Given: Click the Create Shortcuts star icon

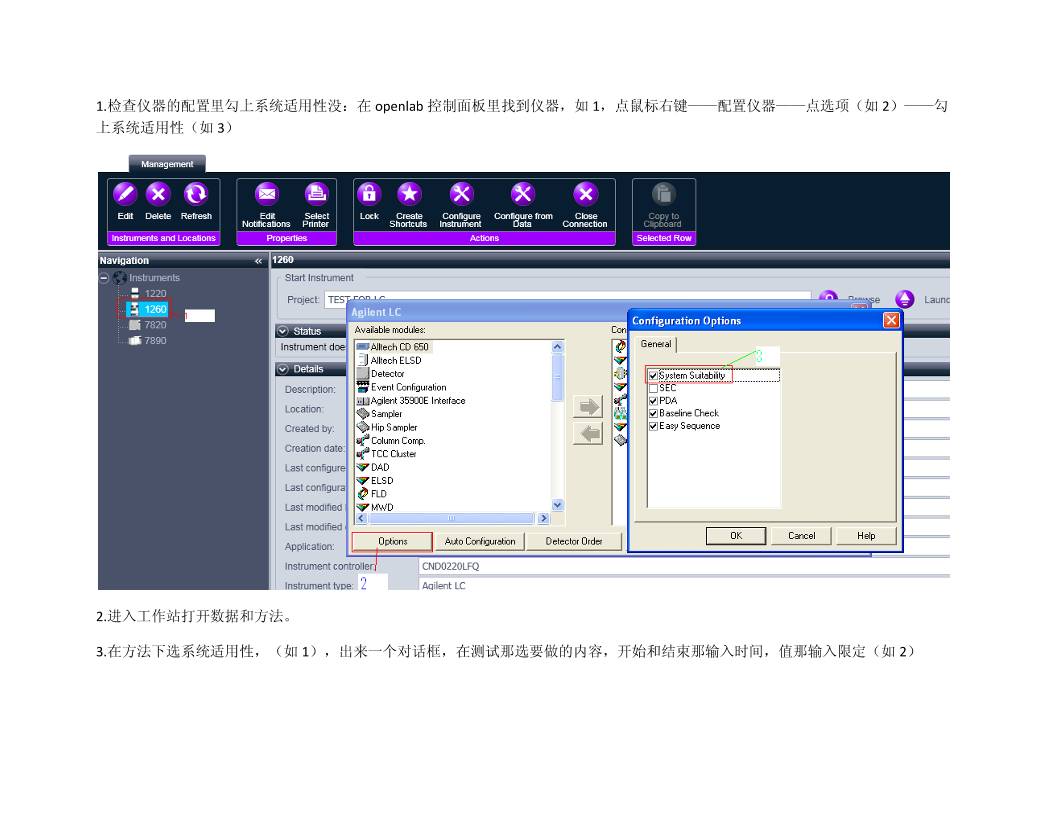Looking at the screenshot, I should click(x=409, y=194).
